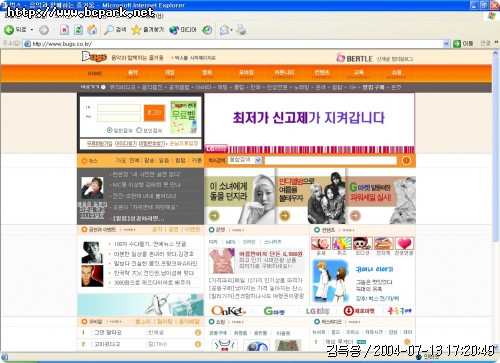This screenshot has height=363, width=500.
Task: Click the page vertical scrollbar up arrow
Action: click(496, 53)
